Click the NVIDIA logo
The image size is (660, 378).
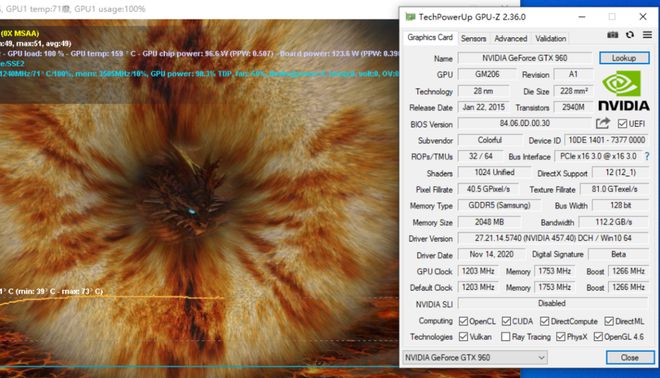(624, 91)
